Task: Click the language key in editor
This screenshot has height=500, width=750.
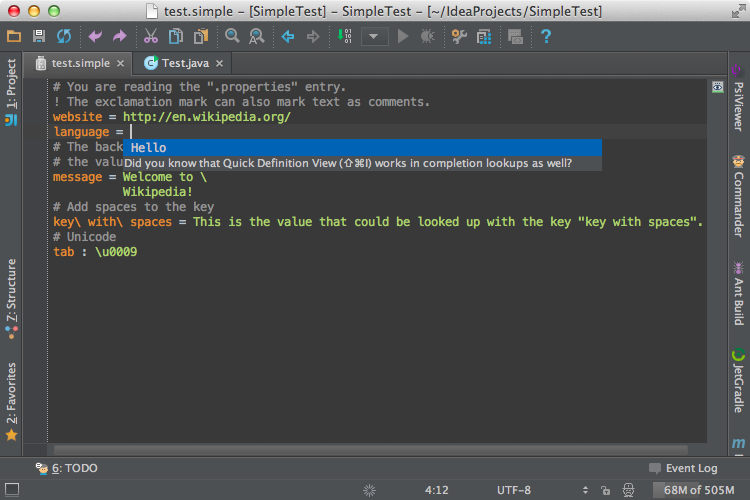Action: [x=81, y=132]
